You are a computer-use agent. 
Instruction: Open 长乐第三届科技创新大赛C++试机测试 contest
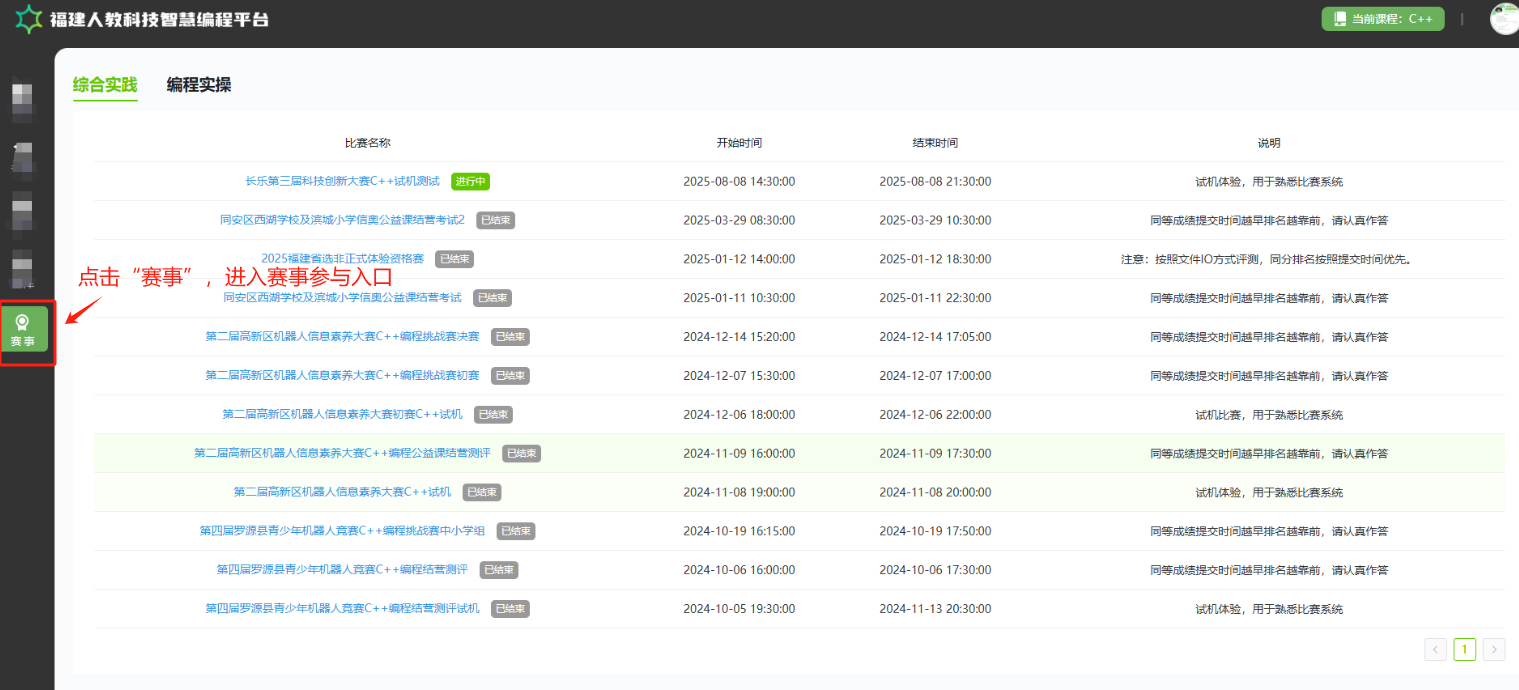coord(342,182)
